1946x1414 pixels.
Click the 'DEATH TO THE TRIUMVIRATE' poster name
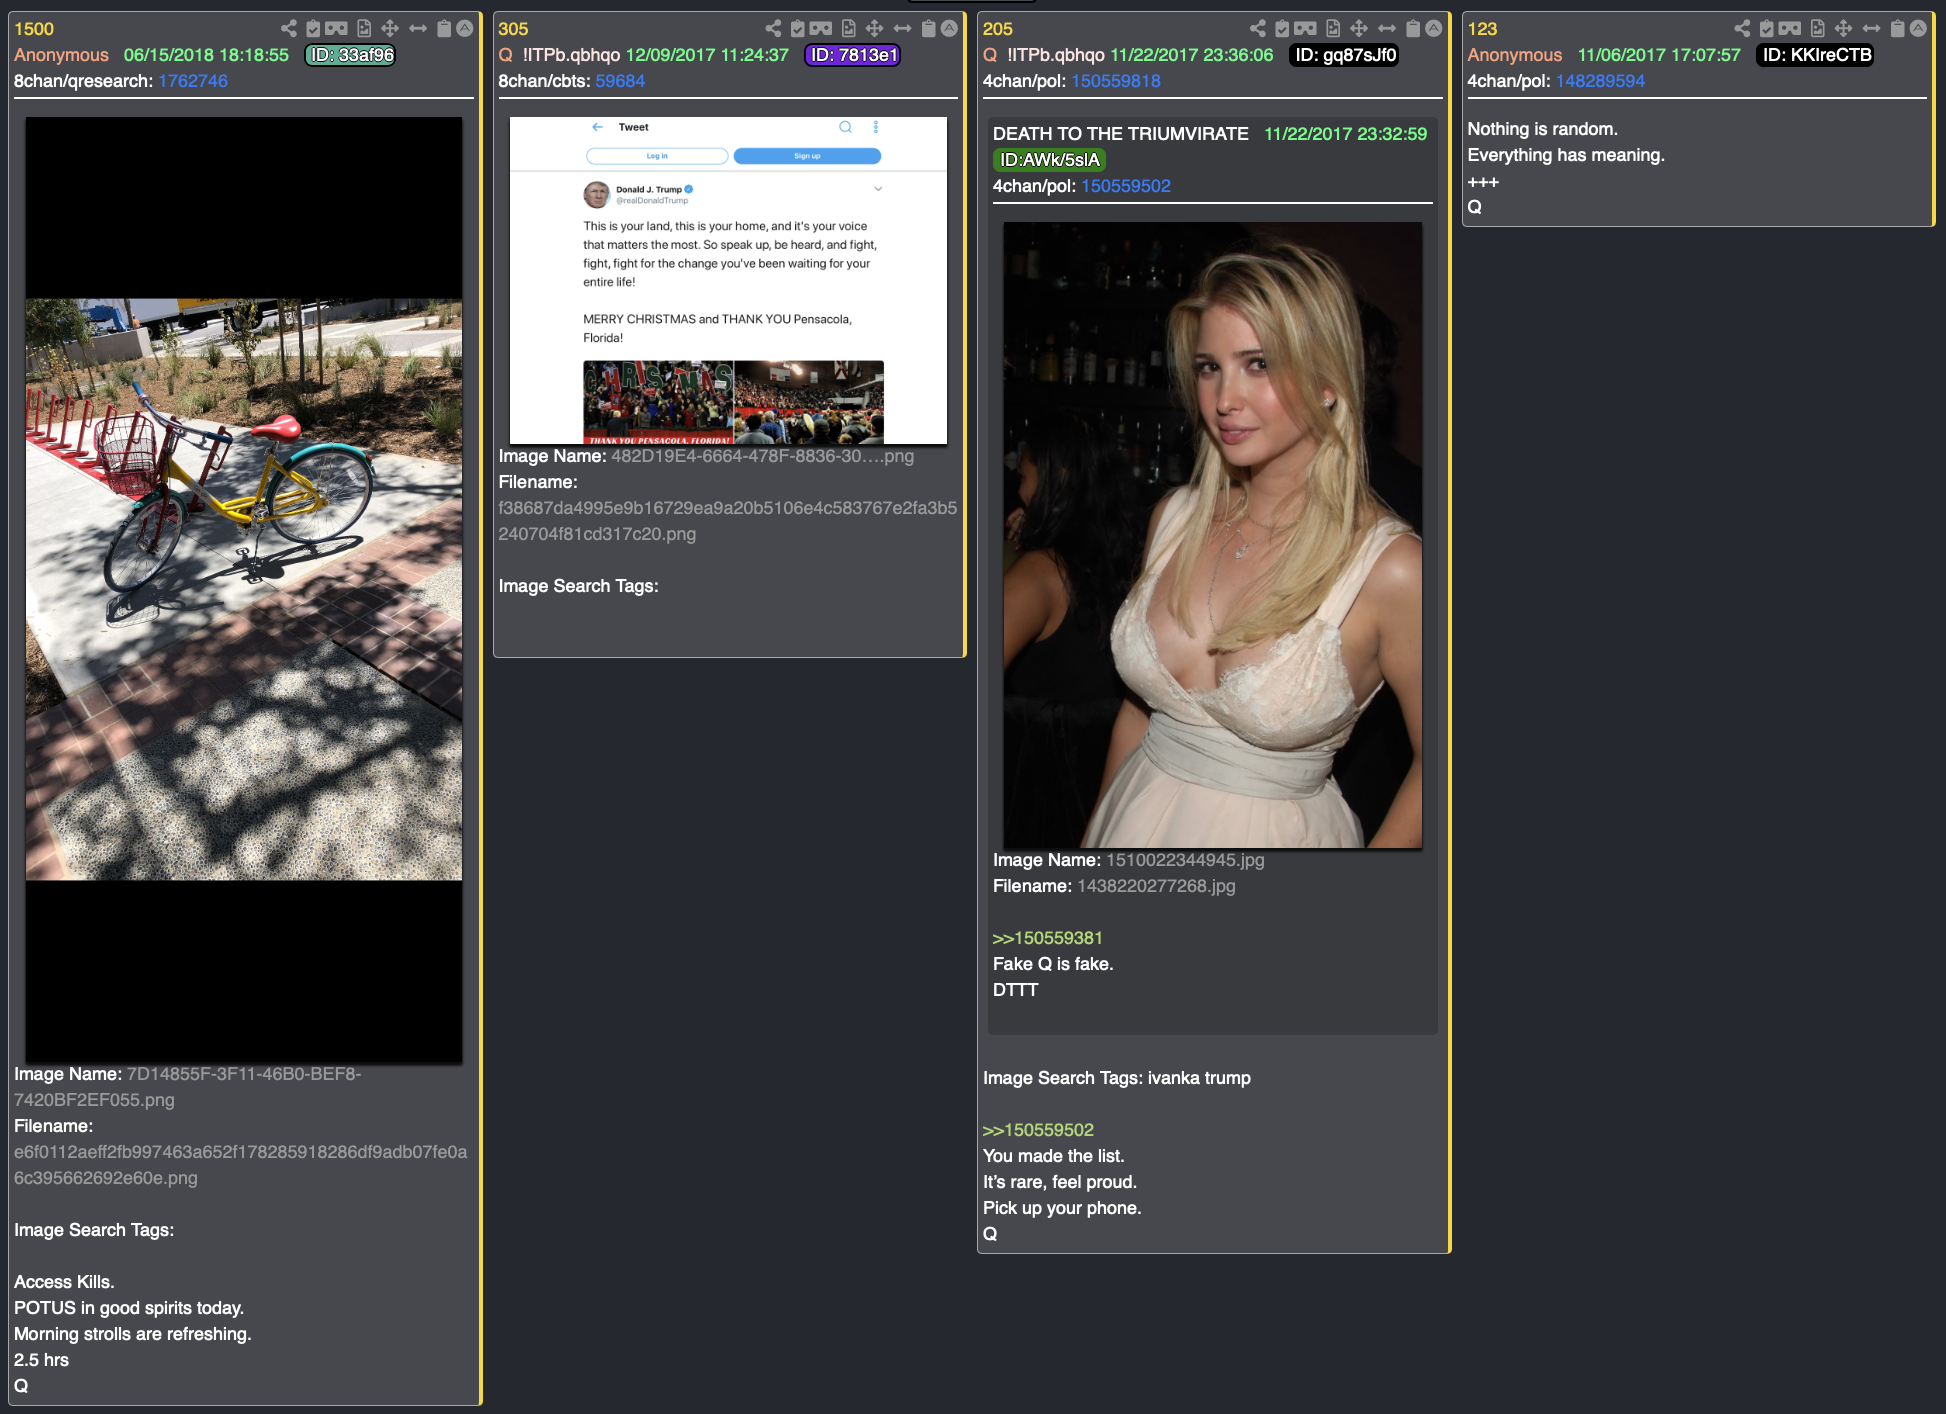[x=1120, y=134]
